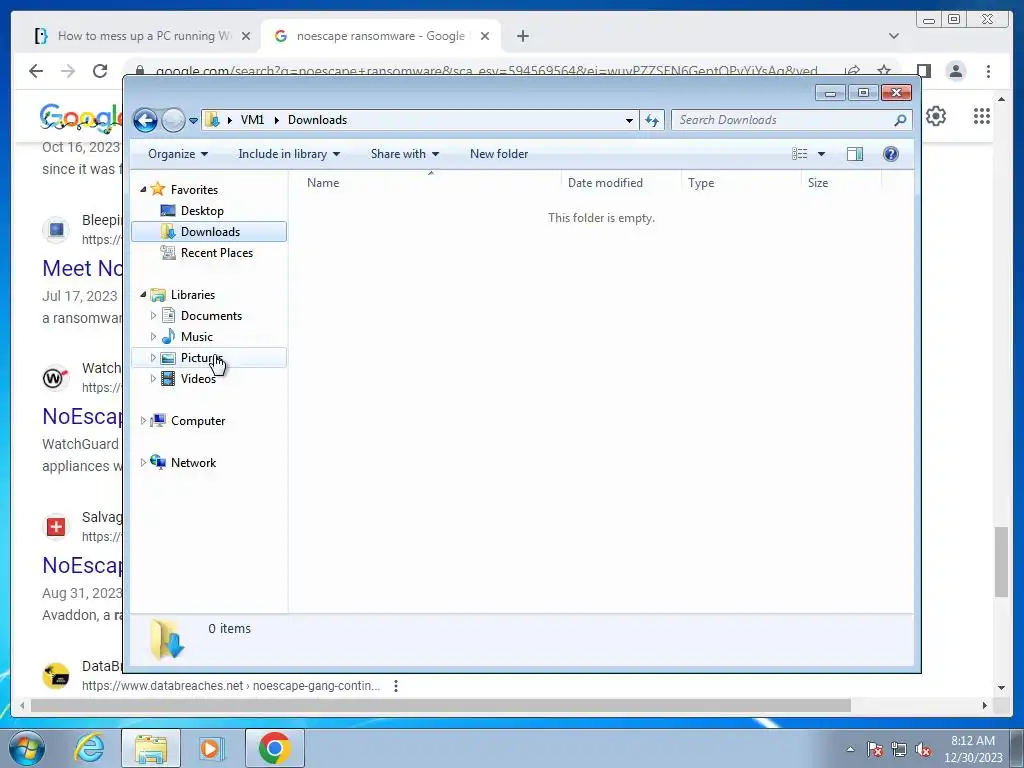
Task: Open Google search settings gear
Action: pyautogui.click(x=936, y=116)
